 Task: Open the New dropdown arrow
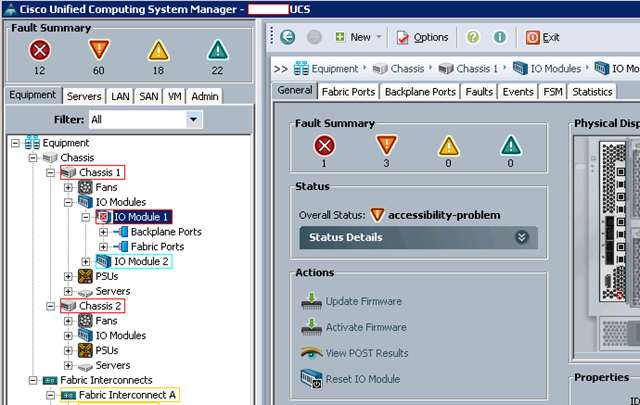[x=379, y=37]
